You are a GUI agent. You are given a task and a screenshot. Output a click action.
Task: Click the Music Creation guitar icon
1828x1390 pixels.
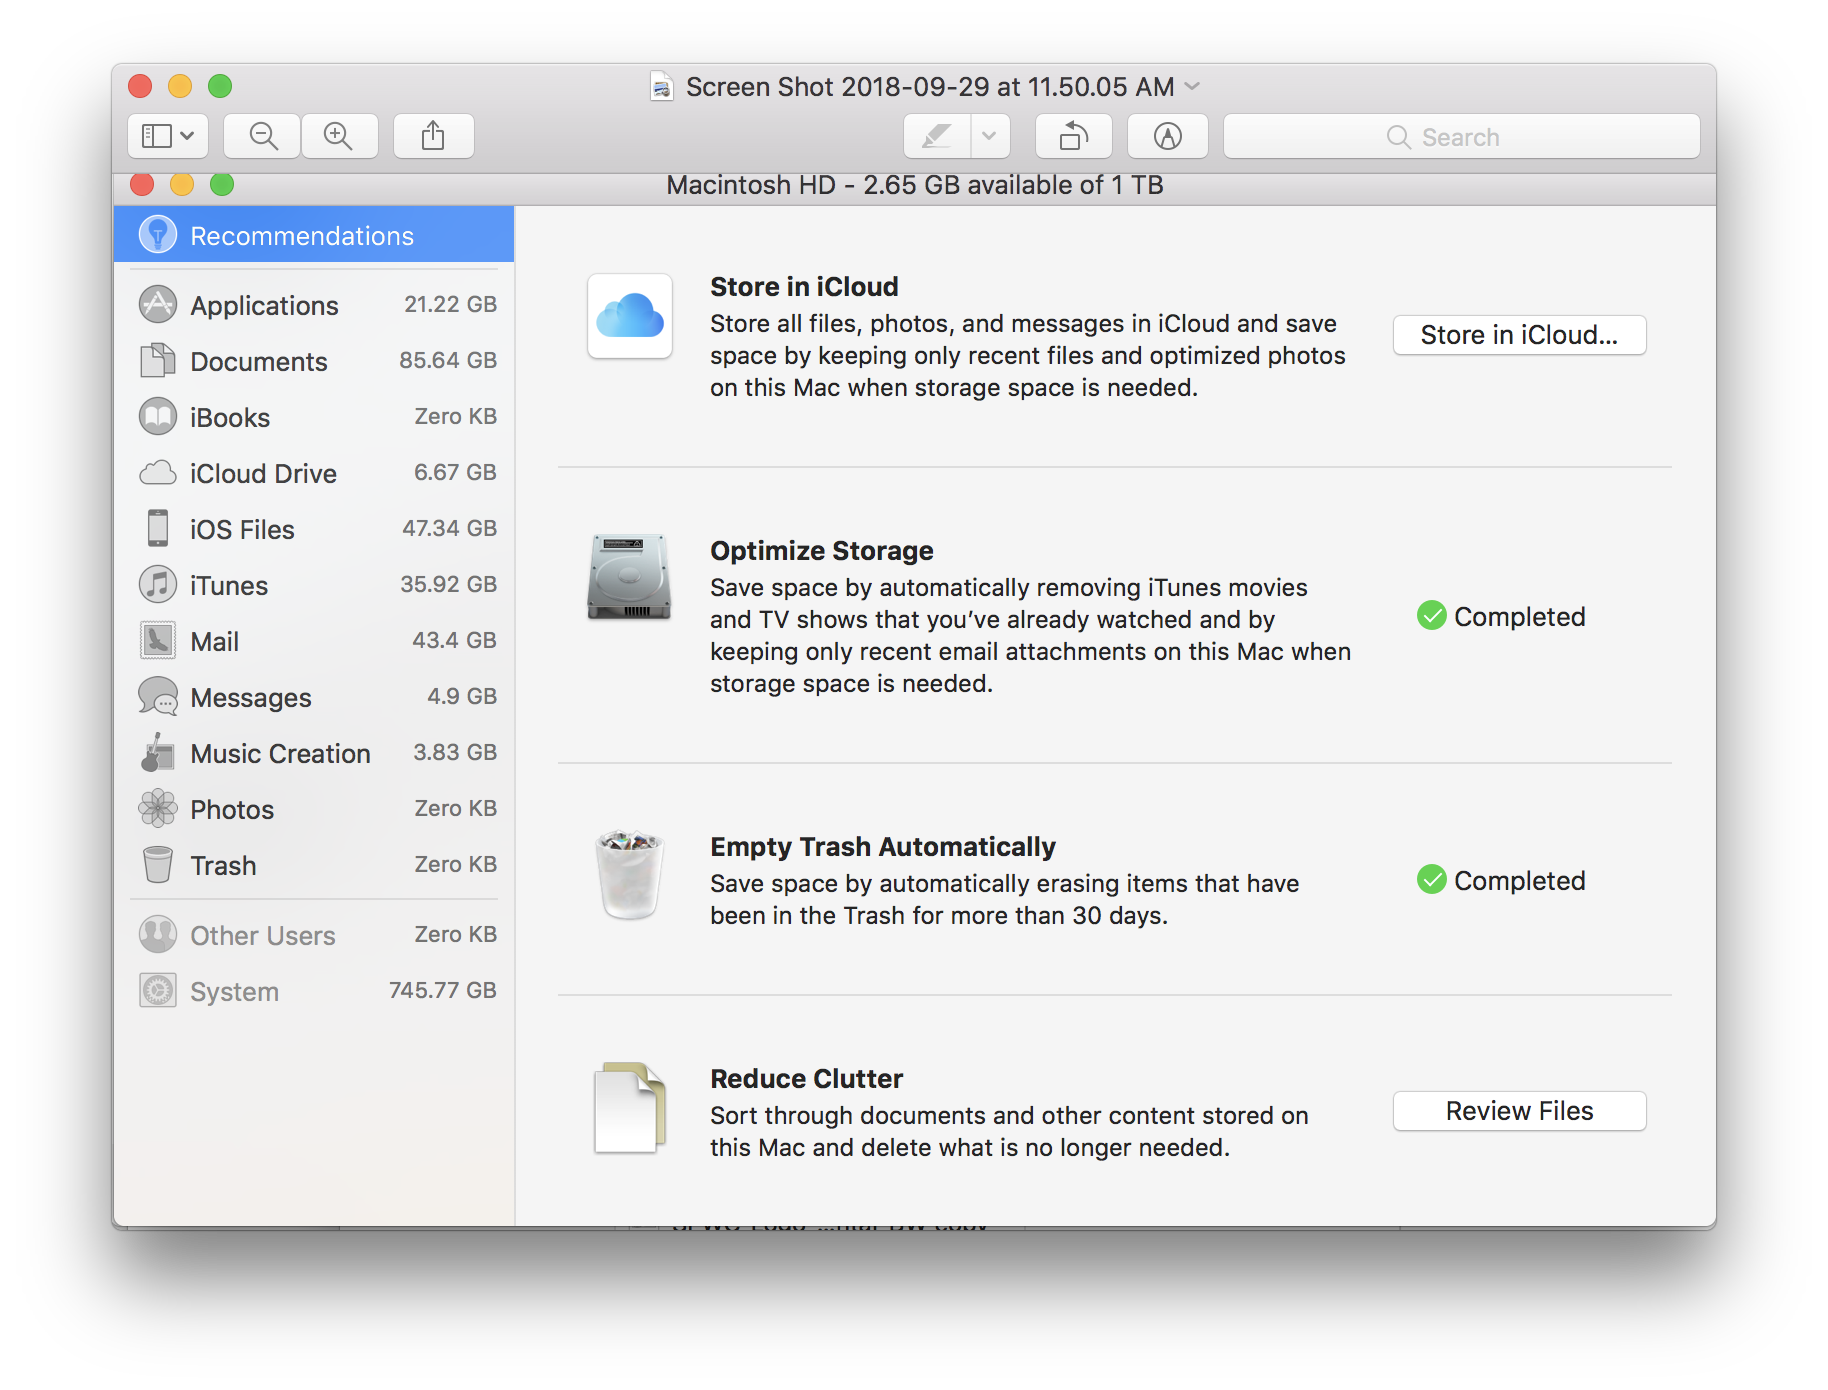point(158,752)
